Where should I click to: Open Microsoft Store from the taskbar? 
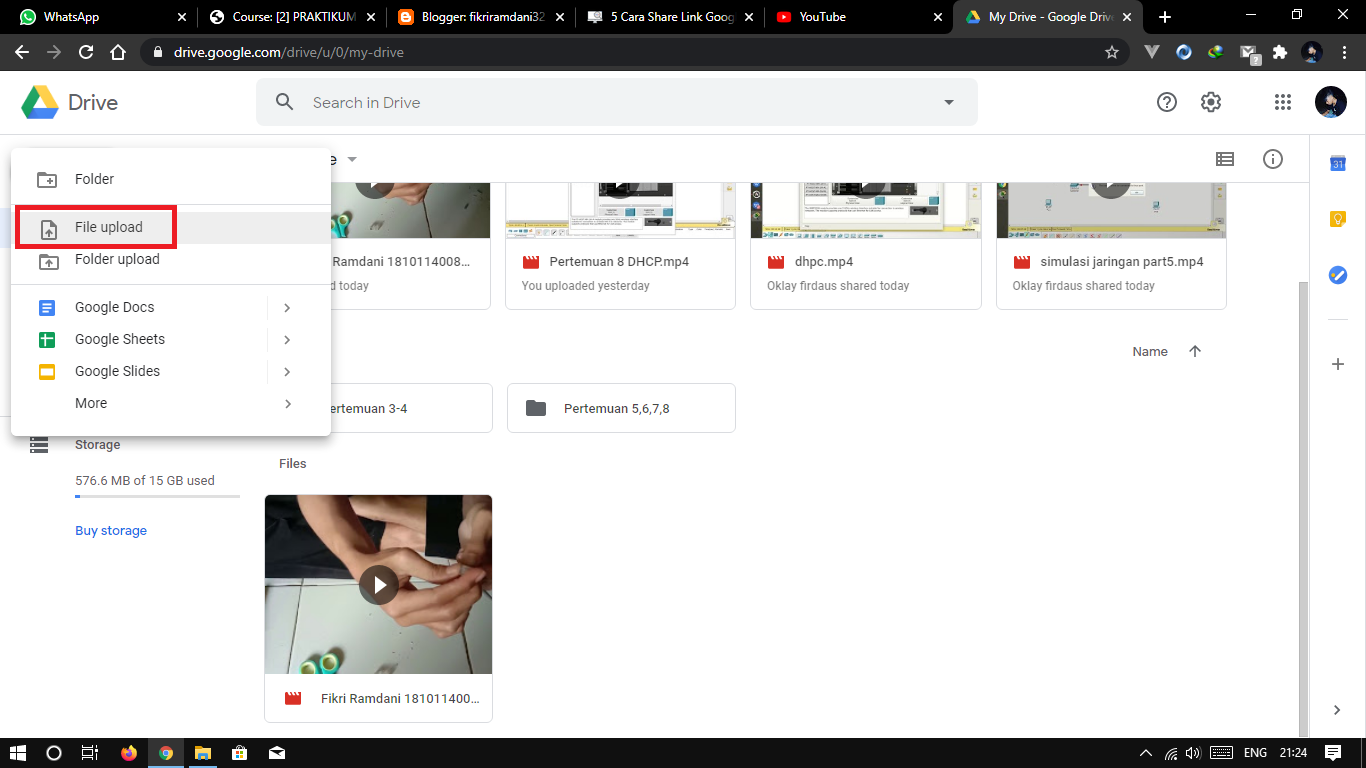[x=240, y=753]
